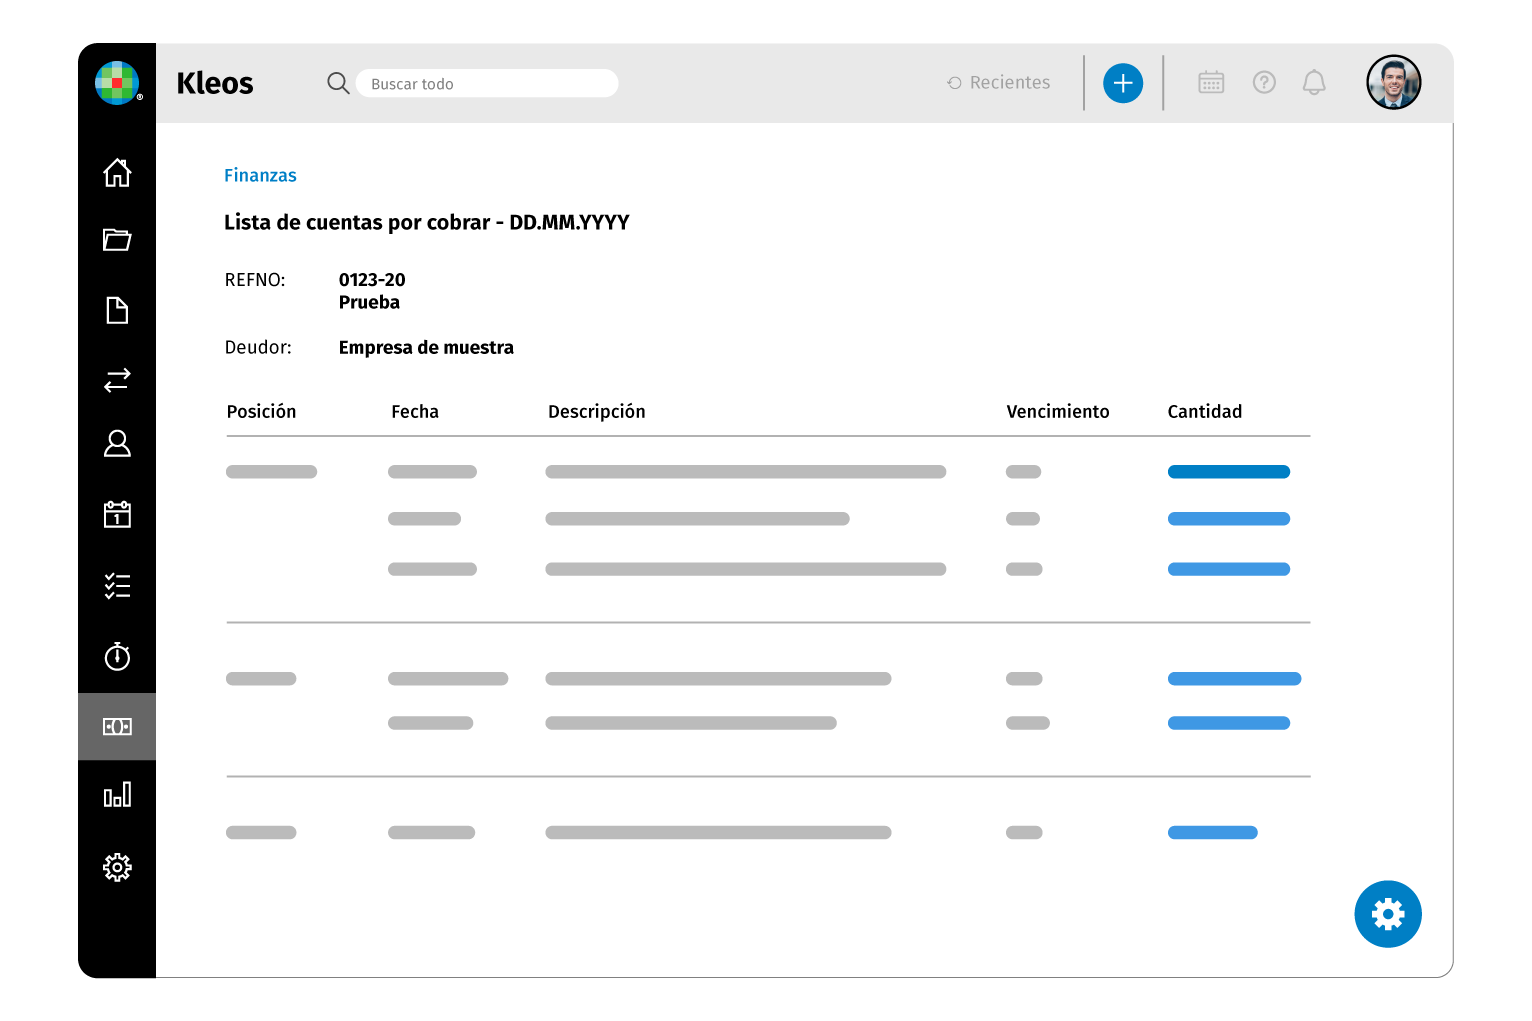Click the documents page icon
The image size is (1532, 1021).
pyautogui.click(x=117, y=310)
